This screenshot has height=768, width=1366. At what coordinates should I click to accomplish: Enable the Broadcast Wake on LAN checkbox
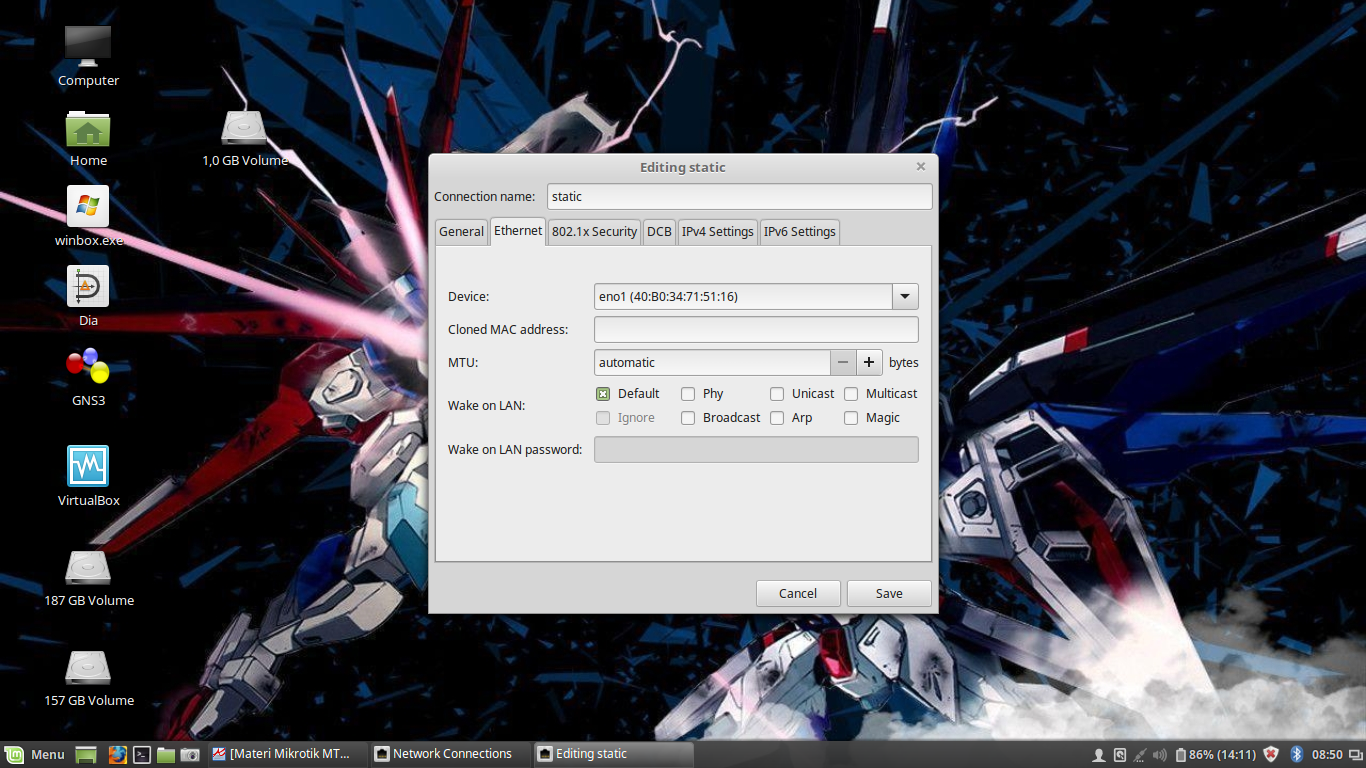688,418
